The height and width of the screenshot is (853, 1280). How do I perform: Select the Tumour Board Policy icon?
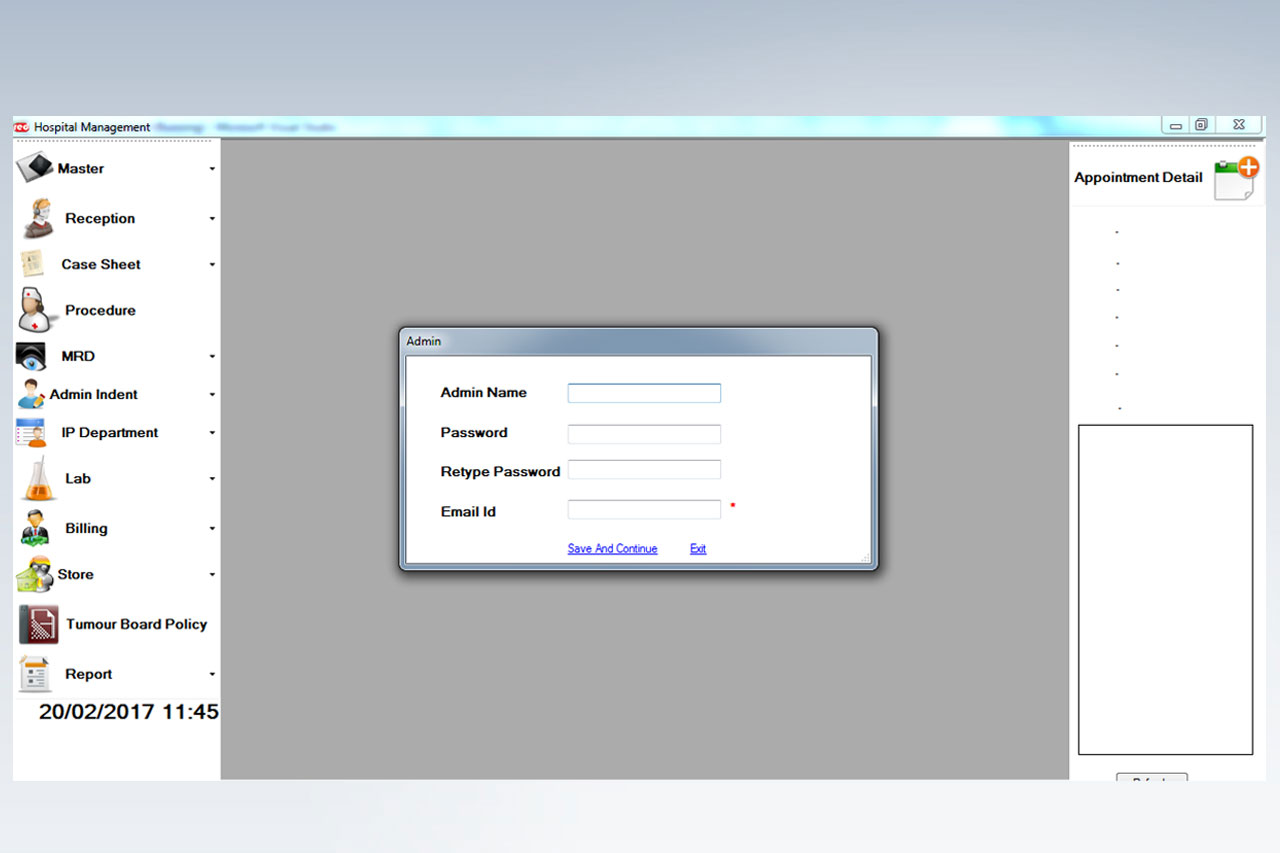coord(38,624)
